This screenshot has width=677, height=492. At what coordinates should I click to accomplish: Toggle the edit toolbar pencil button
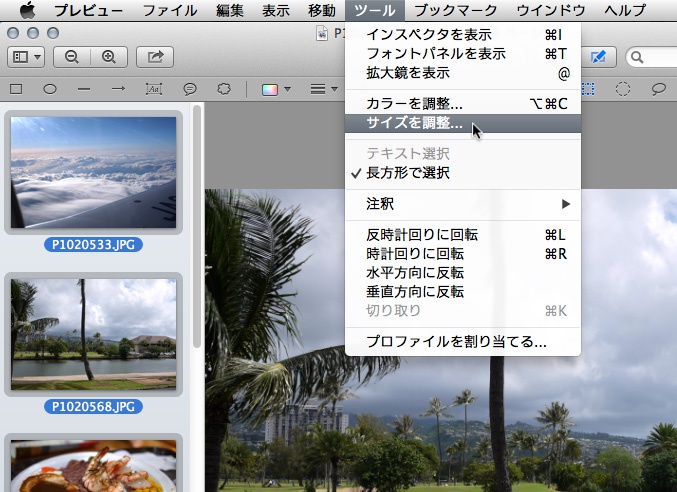coord(598,57)
